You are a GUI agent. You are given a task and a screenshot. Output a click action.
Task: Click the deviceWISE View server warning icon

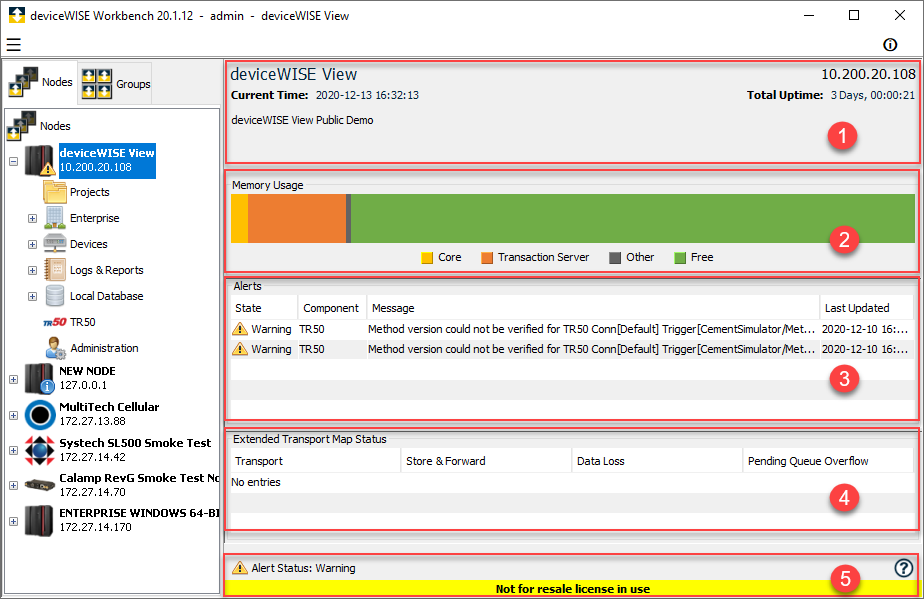(x=39, y=160)
